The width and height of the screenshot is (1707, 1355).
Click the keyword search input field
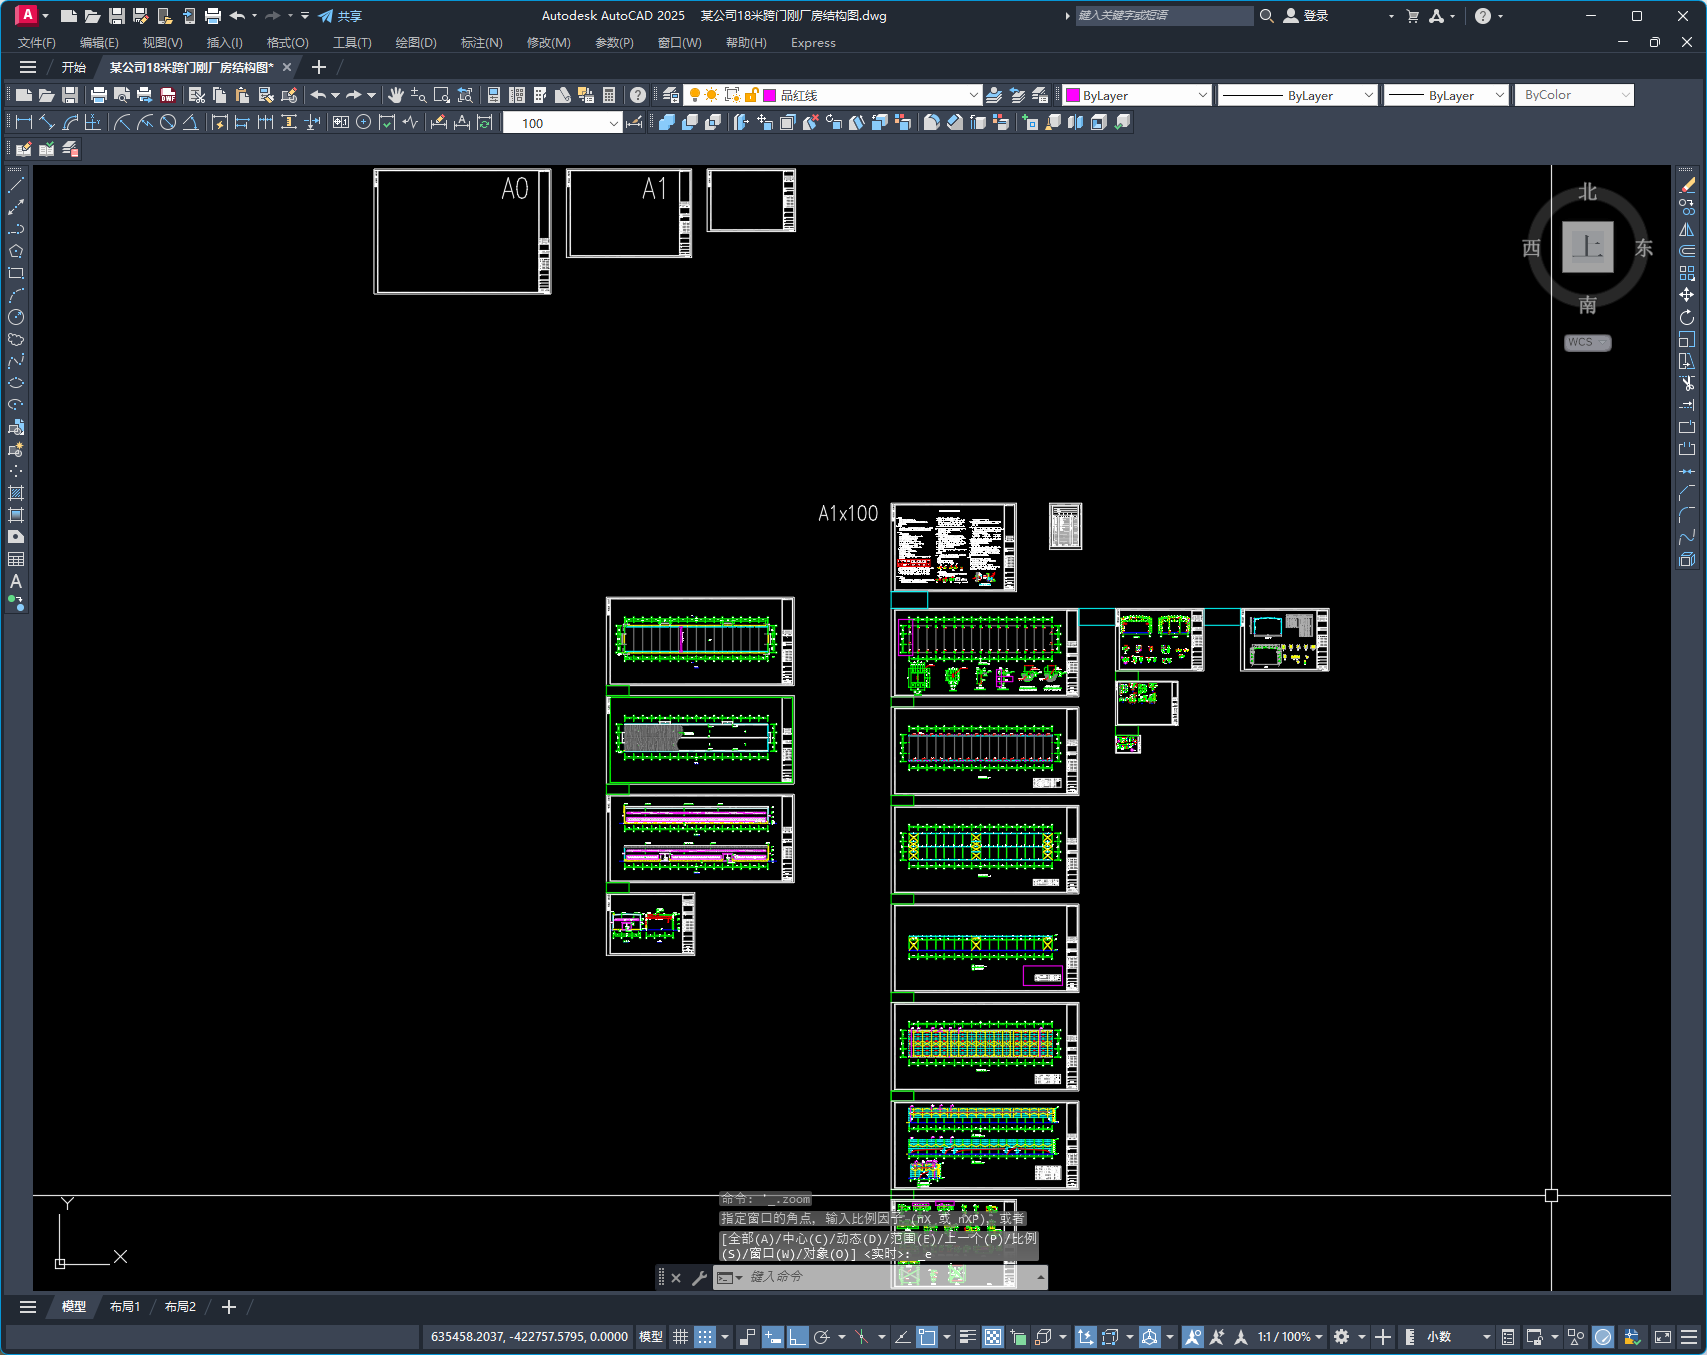(x=1164, y=16)
